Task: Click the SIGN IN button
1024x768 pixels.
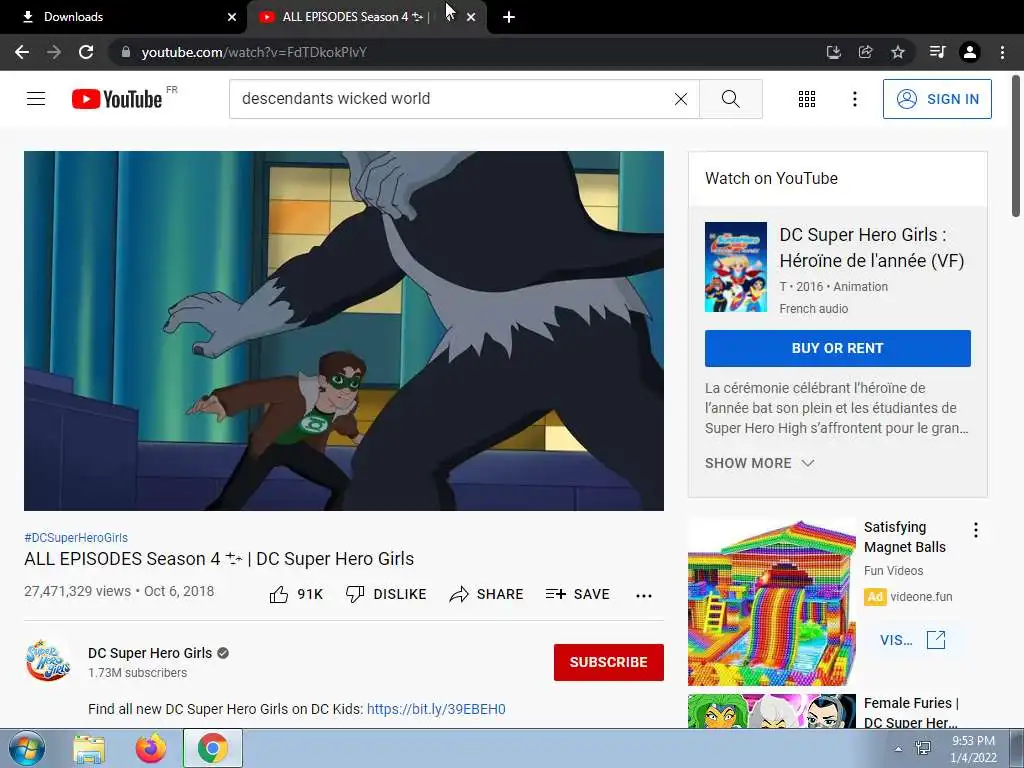Action: pyautogui.click(x=936, y=99)
